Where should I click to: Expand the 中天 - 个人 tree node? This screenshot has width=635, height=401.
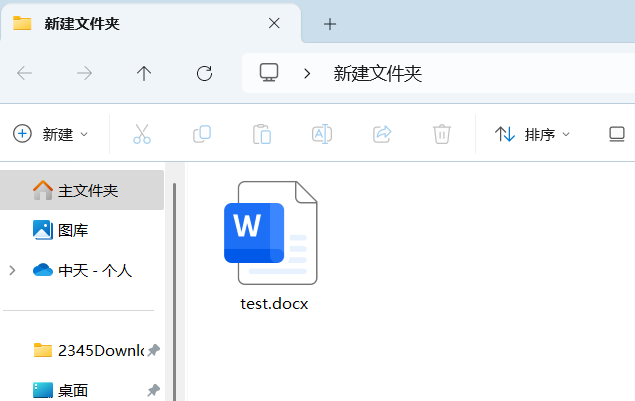pos(12,270)
